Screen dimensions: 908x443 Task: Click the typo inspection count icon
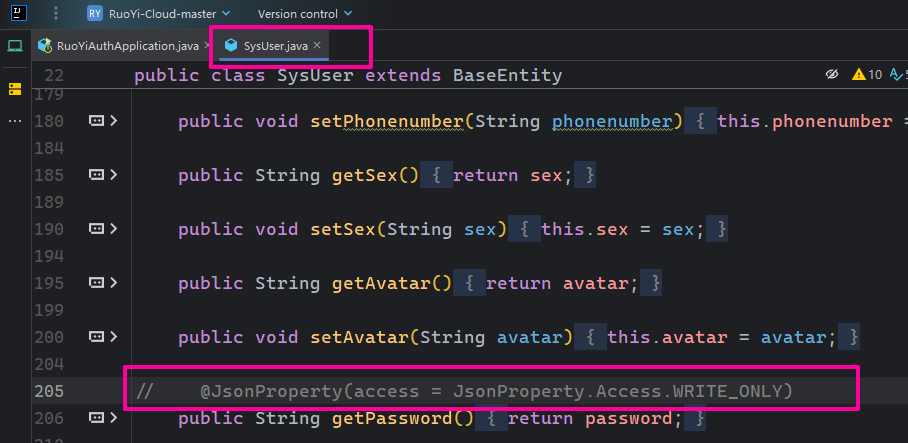[892, 75]
